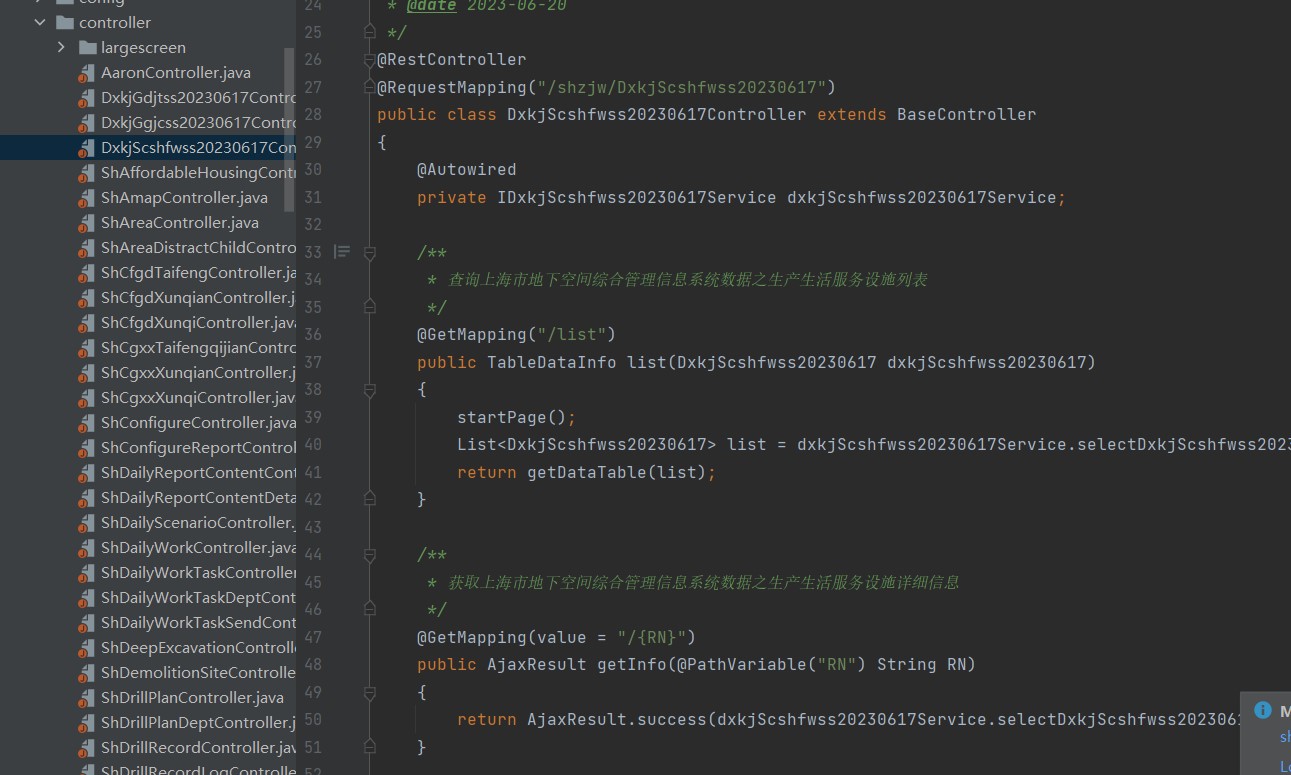Open ShAffordableHousingController file
The height and width of the screenshot is (775, 1291).
[x=198, y=172]
